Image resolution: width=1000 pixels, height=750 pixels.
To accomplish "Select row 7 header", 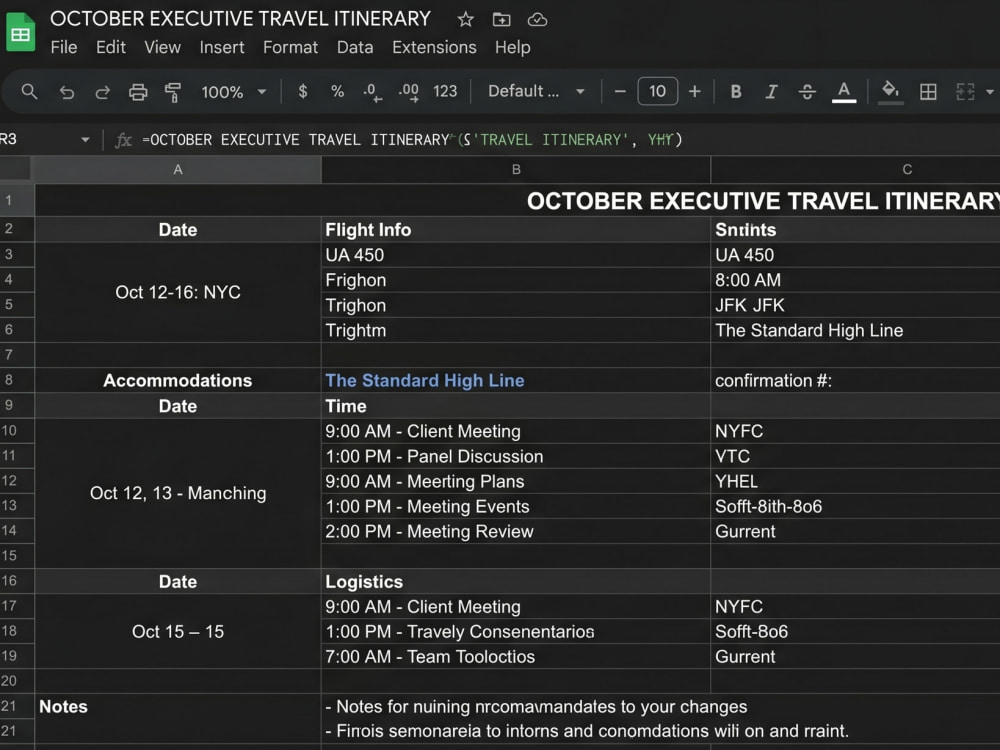I will (x=17, y=355).
